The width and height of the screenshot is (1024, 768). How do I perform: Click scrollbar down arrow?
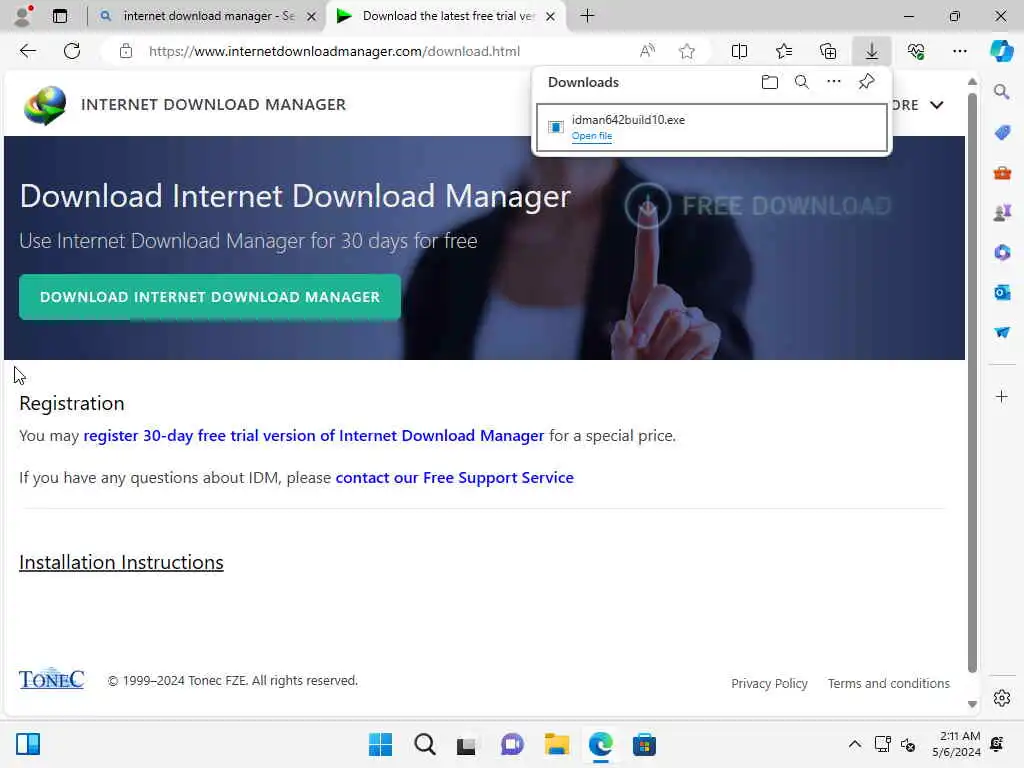tap(972, 704)
